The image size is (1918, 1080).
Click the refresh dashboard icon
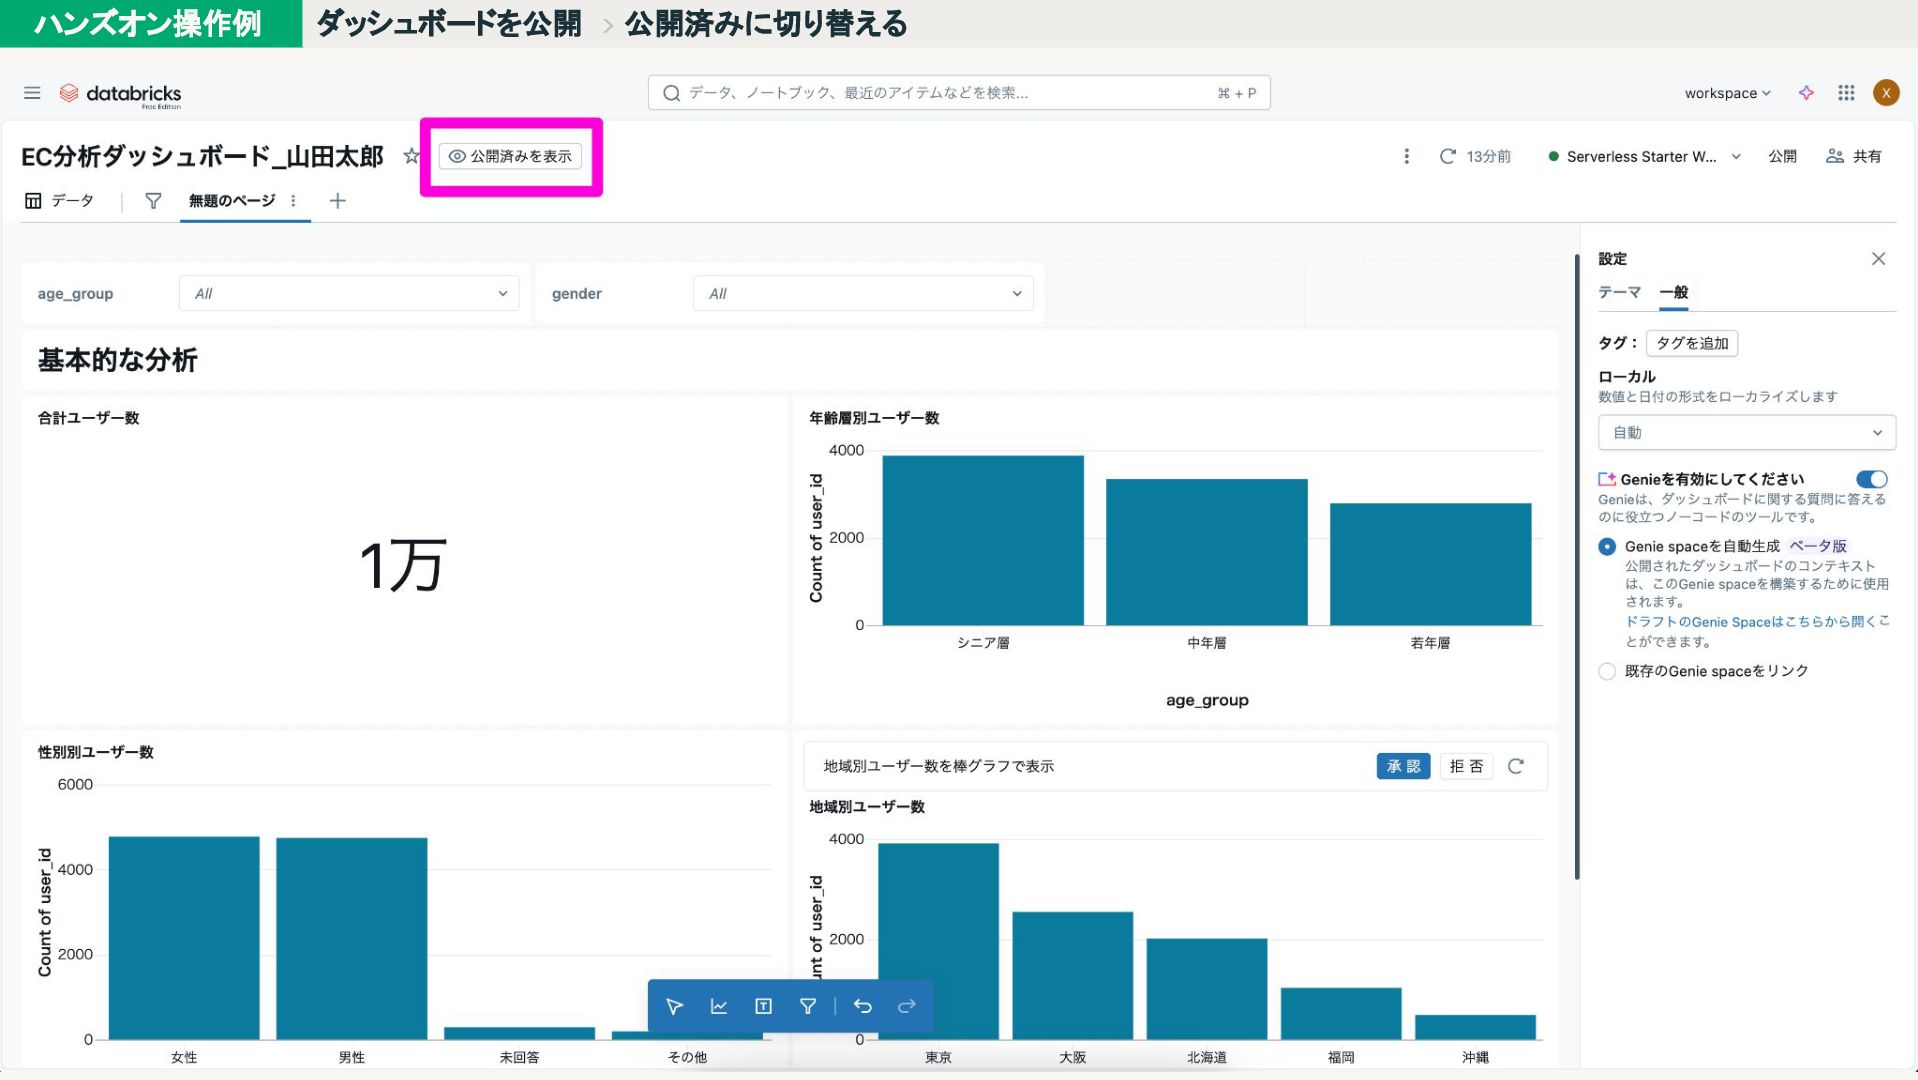1447,156
